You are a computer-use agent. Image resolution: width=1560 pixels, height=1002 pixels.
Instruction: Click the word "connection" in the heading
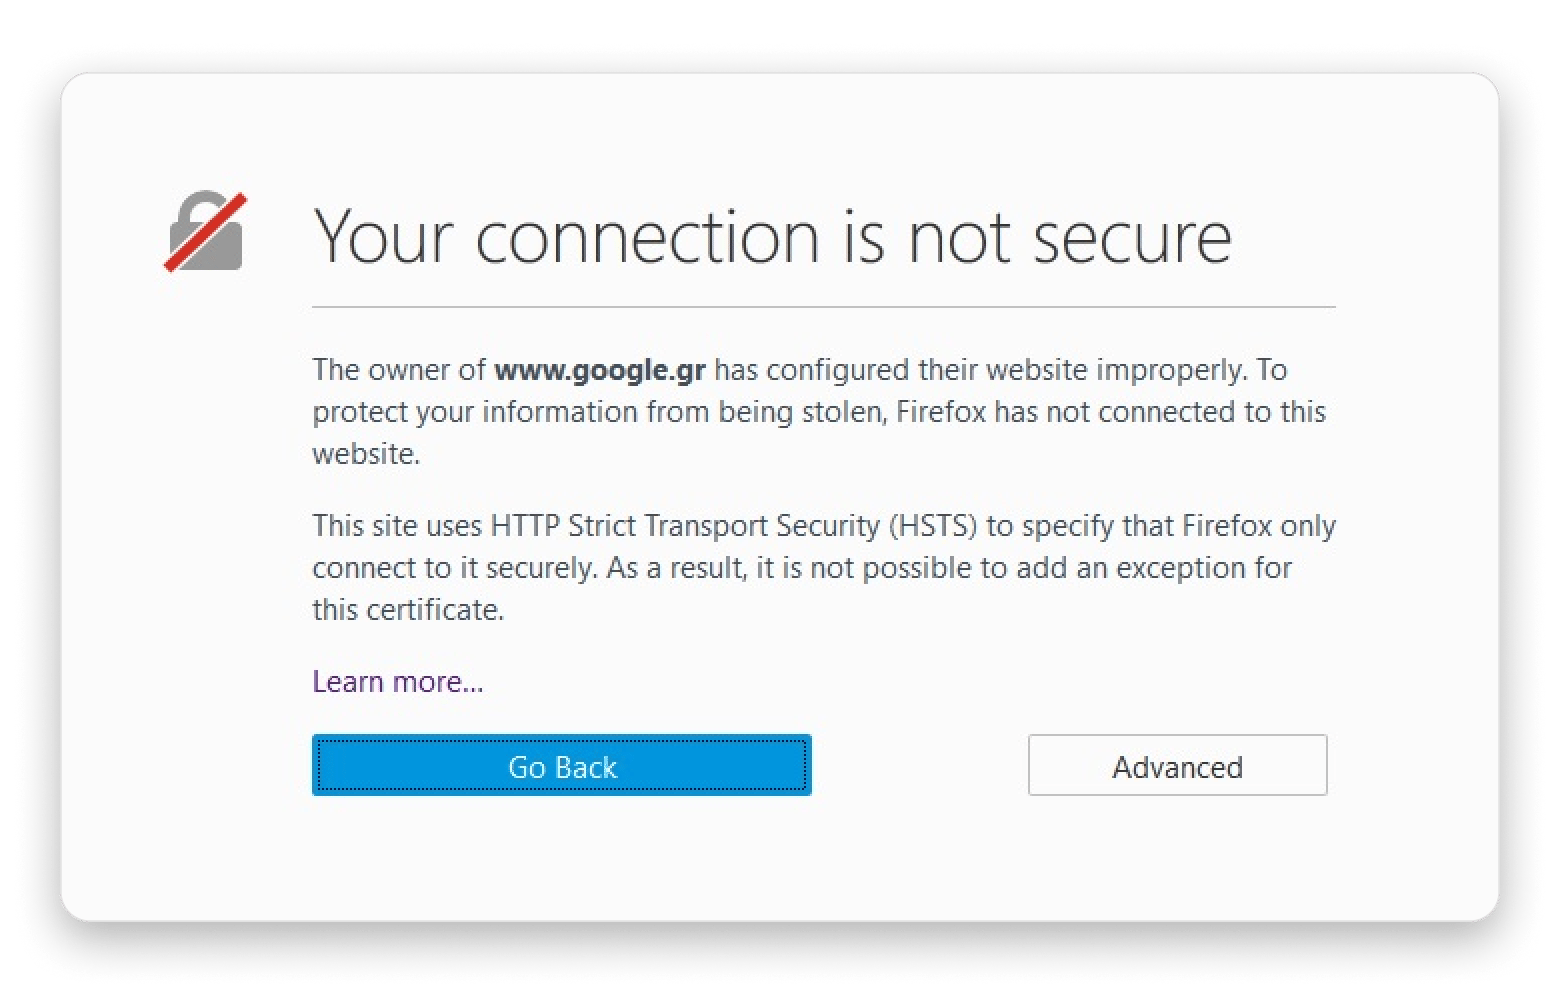click(647, 238)
